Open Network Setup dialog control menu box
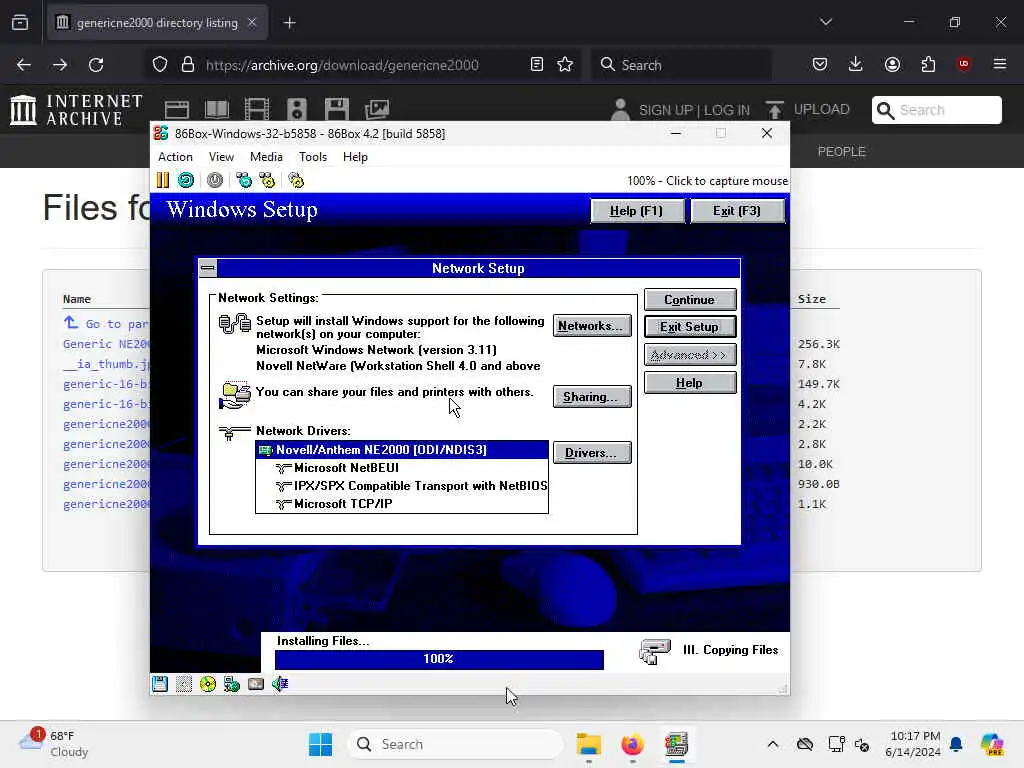1024x768 pixels. pyautogui.click(x=208, y=268)
